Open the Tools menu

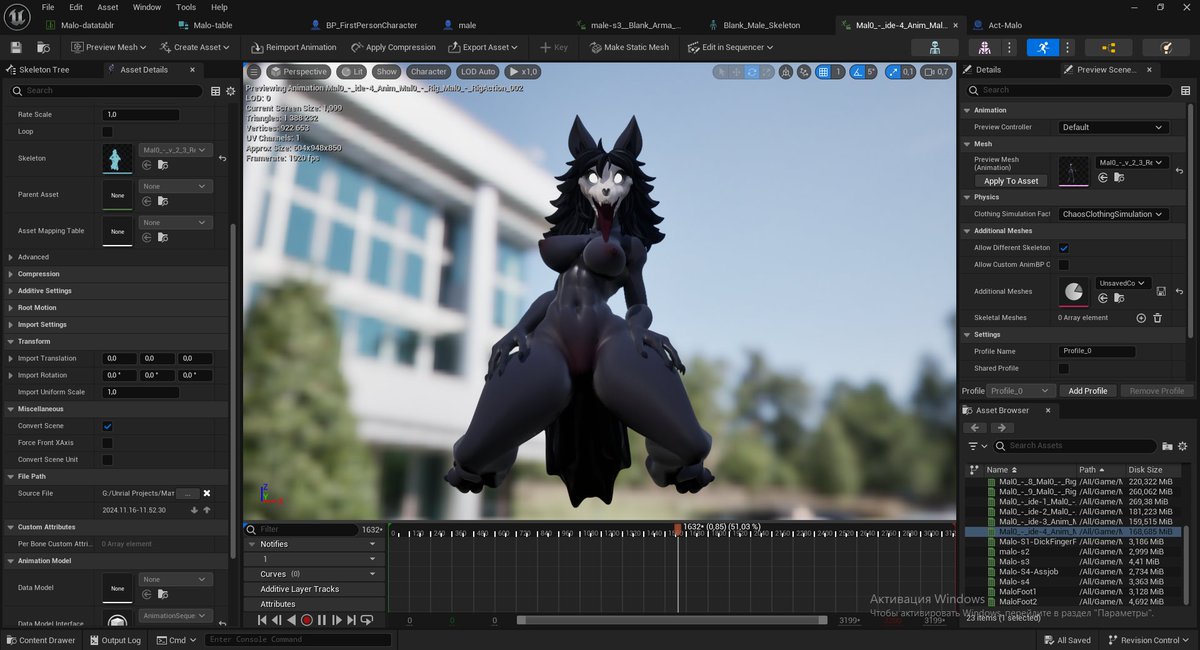coord(186,7)
